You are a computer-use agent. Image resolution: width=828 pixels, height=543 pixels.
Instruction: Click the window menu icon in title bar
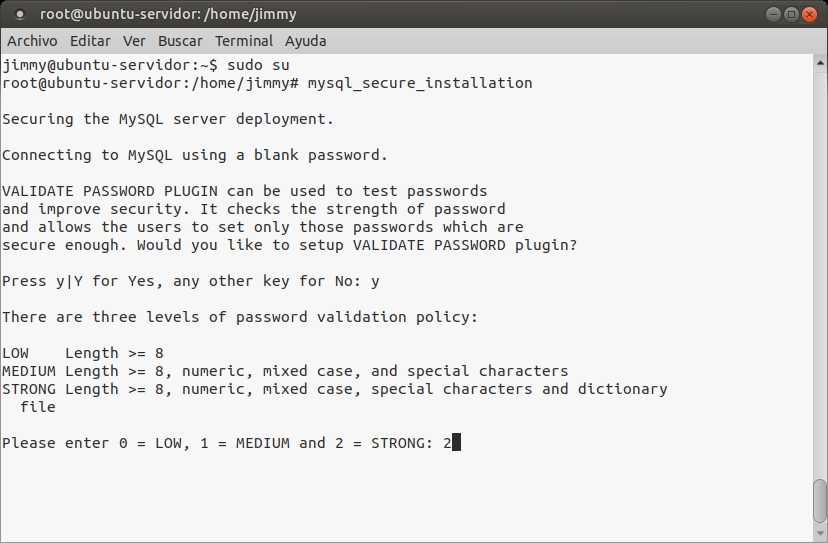[19, 15]
